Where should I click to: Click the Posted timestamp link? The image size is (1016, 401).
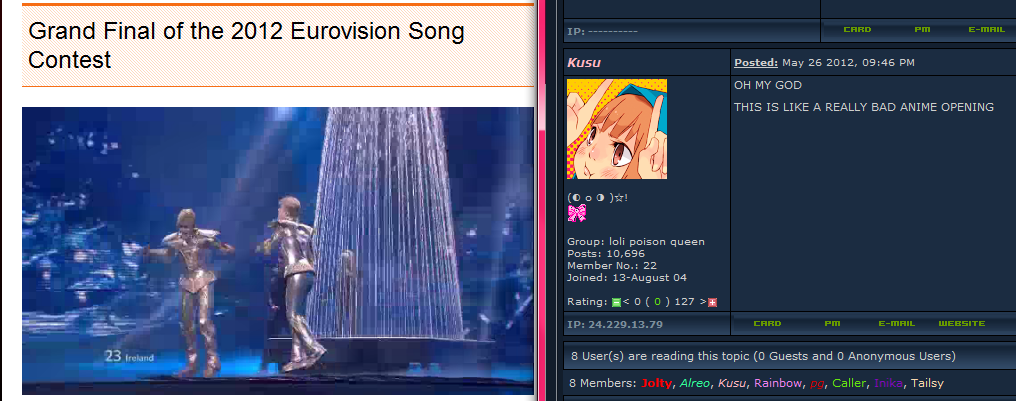[x=756, y=63]
